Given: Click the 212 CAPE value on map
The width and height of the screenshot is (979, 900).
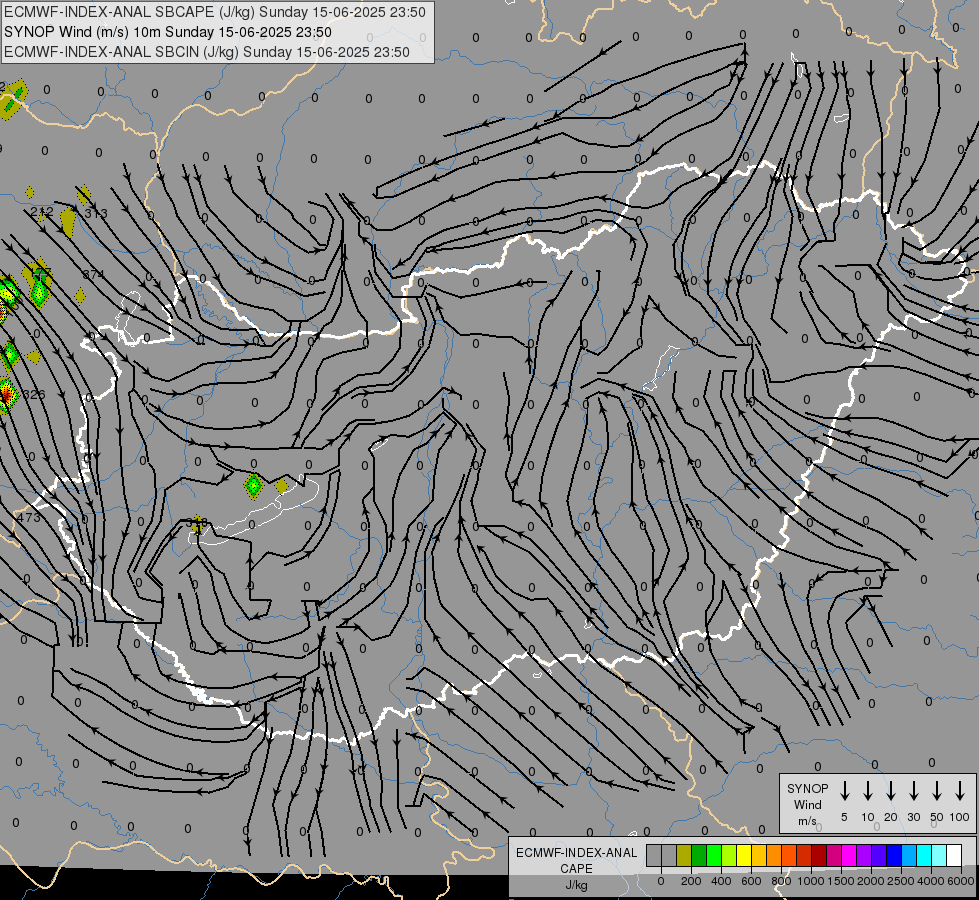Looking at the screenshot, I should [42, 213].
